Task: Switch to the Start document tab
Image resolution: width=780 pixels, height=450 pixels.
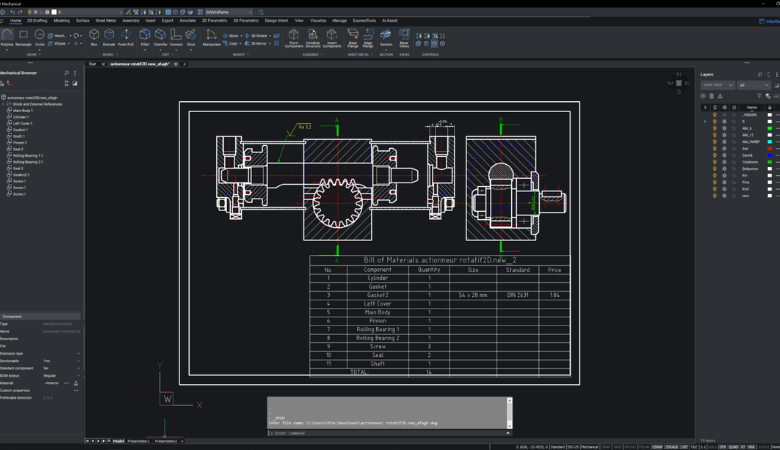Action: coord(93,64)
